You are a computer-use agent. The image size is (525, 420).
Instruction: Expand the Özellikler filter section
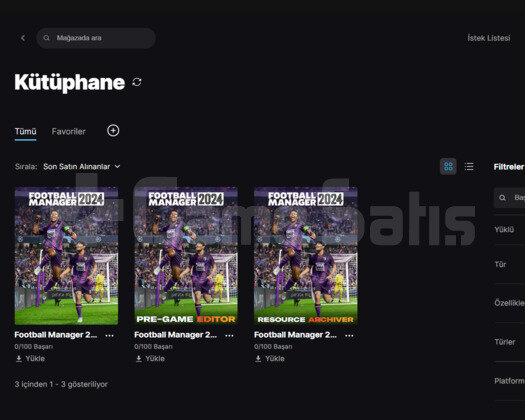(510, 303)
